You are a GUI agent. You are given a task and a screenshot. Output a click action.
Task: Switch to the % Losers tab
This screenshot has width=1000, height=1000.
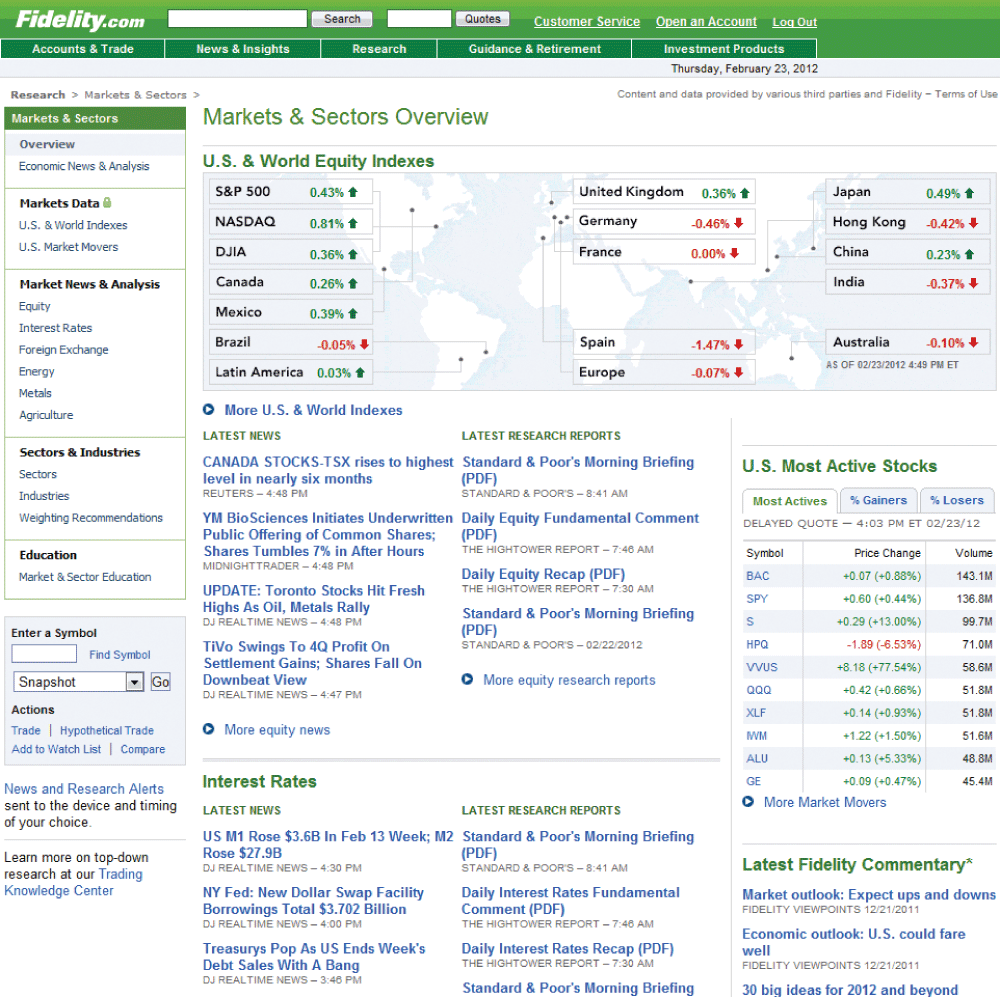coord(957,501)
